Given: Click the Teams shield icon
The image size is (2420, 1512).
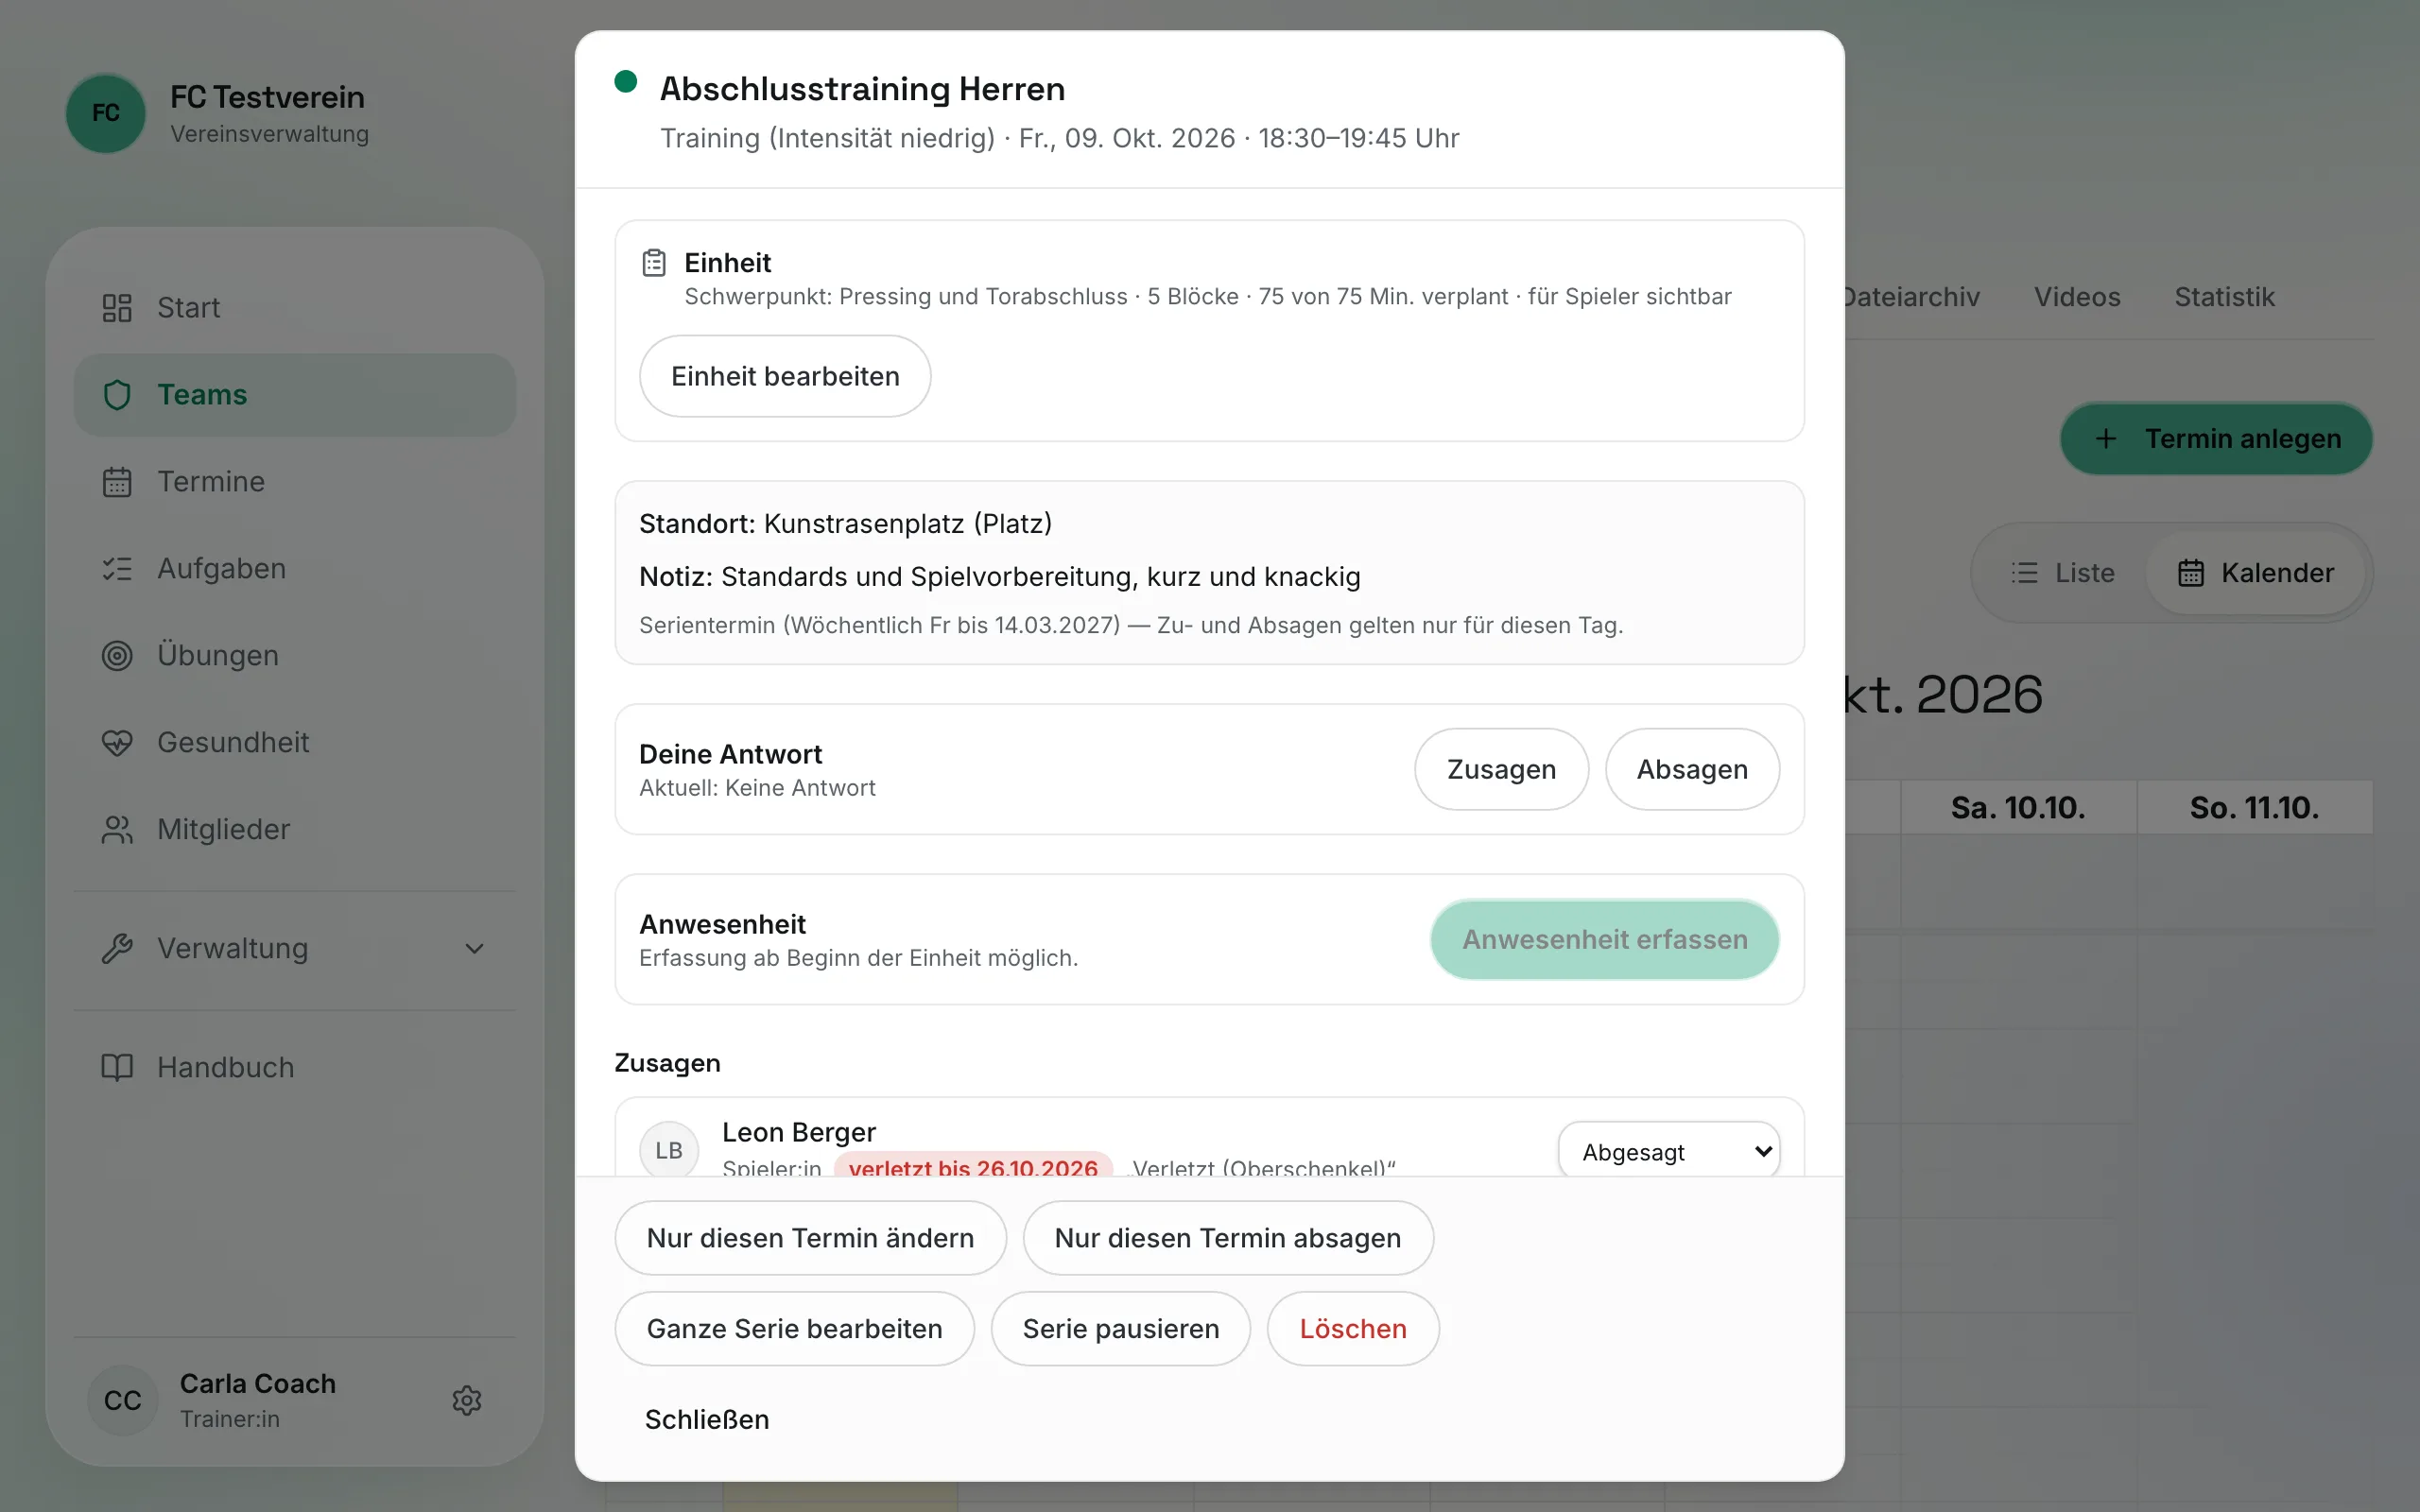Looking at the screenshot, I should tap(117, 395).
